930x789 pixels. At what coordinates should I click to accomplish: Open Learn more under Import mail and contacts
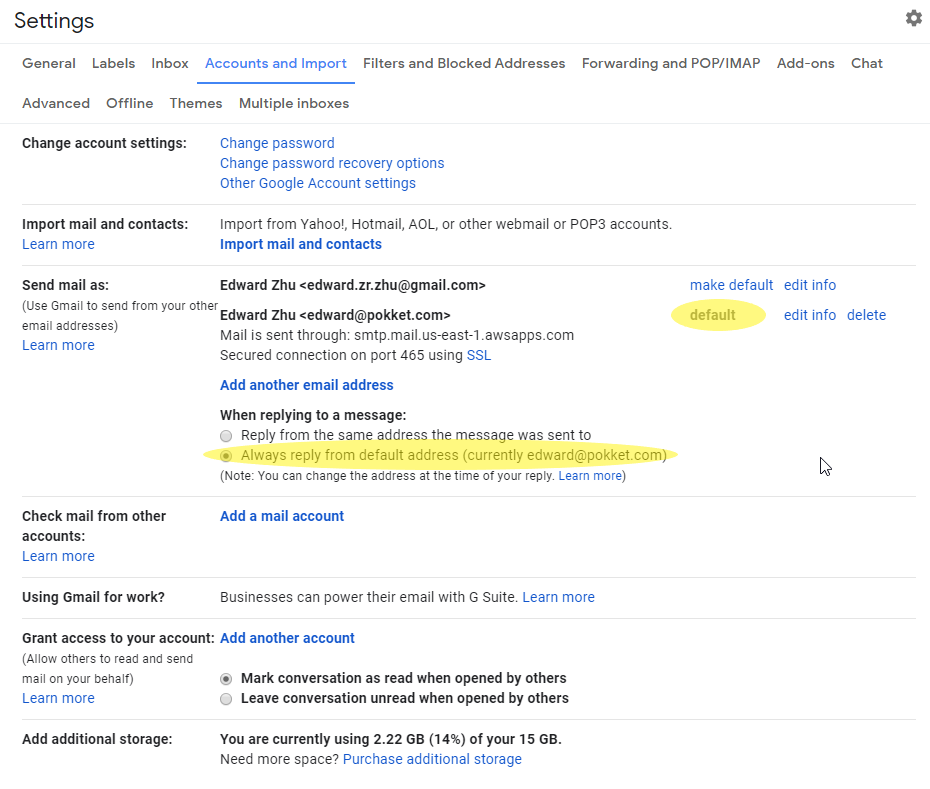pyautogui.click(x=58, y=244)
